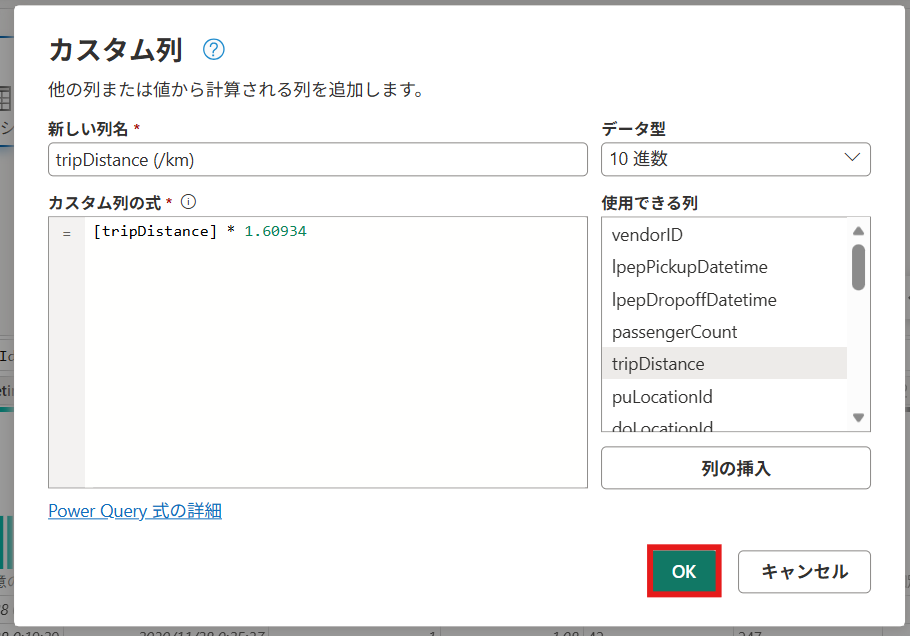Click the dropdown chevron for 10 進数
The width and height of the screenshot is (910, 636).
[852, 158]
